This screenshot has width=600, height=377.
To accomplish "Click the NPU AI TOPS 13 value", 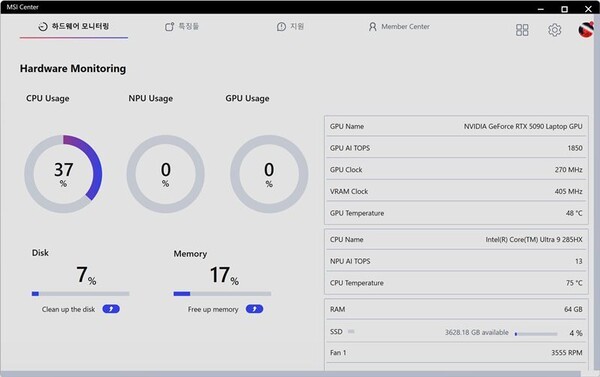I will click(x=579, y=261).
